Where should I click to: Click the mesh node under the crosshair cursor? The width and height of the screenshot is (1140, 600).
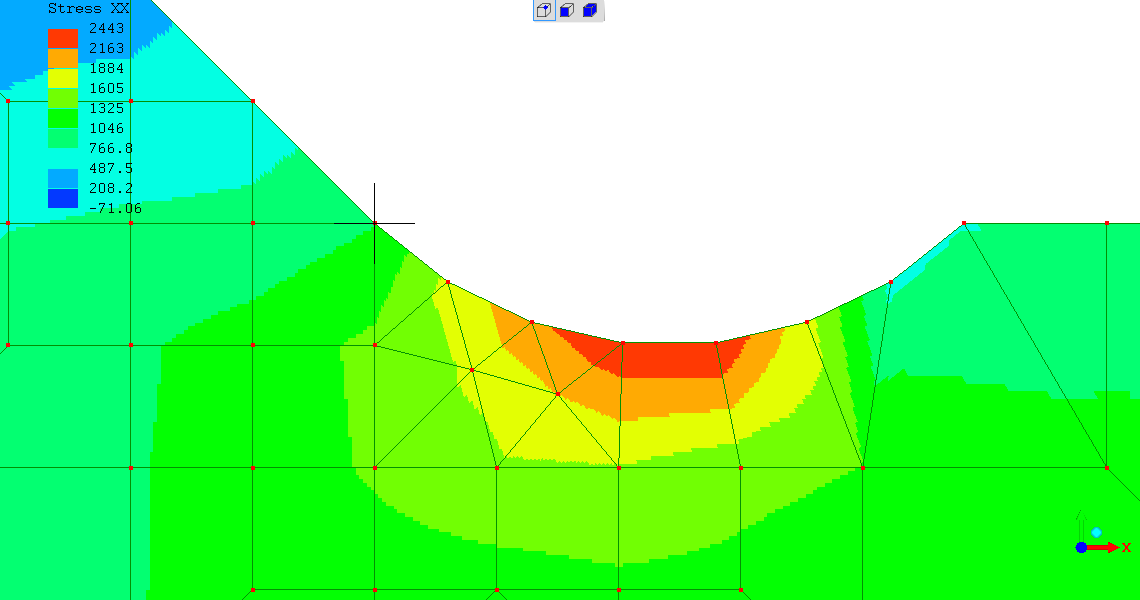click(x=375, y=223)
